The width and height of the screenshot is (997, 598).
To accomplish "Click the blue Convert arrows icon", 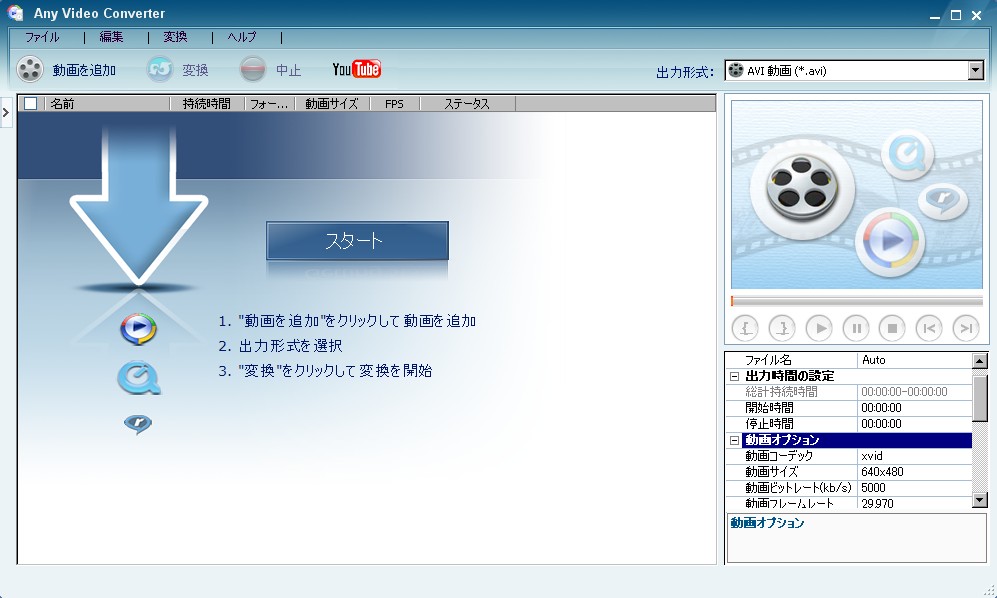I will pos(160,69).
